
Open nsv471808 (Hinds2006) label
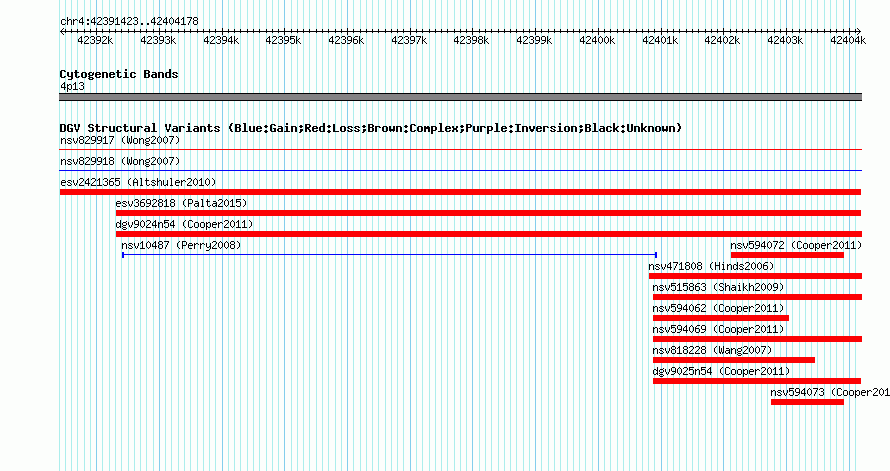(711, 266)
